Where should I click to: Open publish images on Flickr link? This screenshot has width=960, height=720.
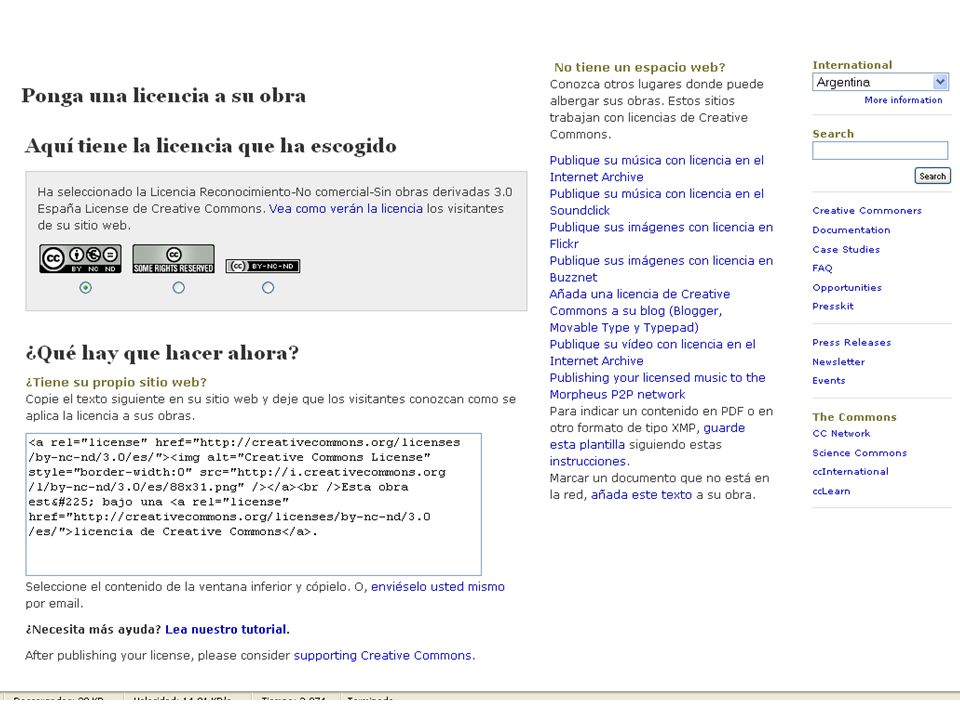coord(661,236)
